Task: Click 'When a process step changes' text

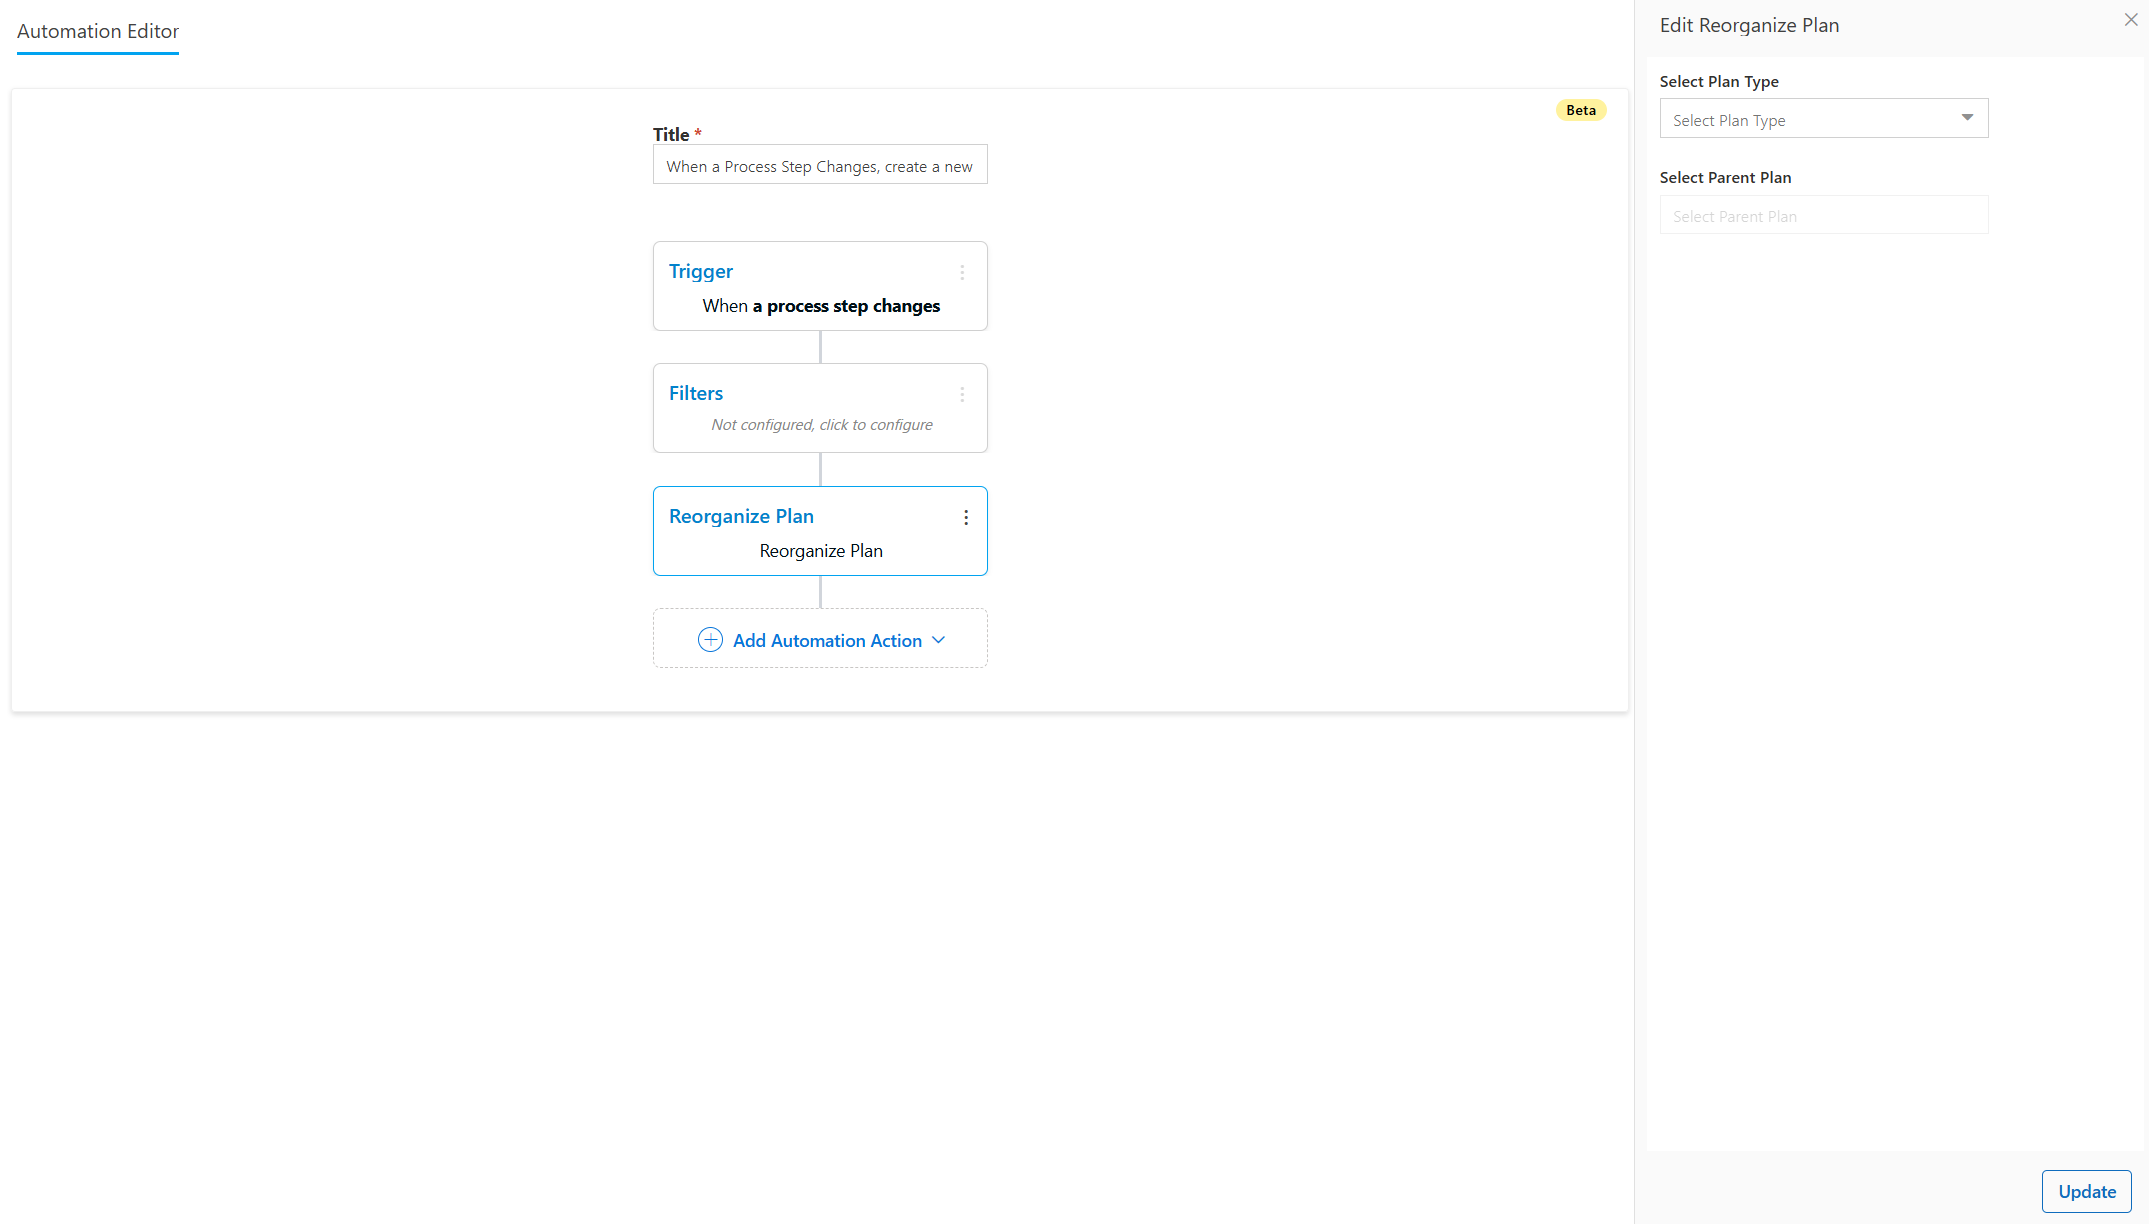Action: coord(821,306)
